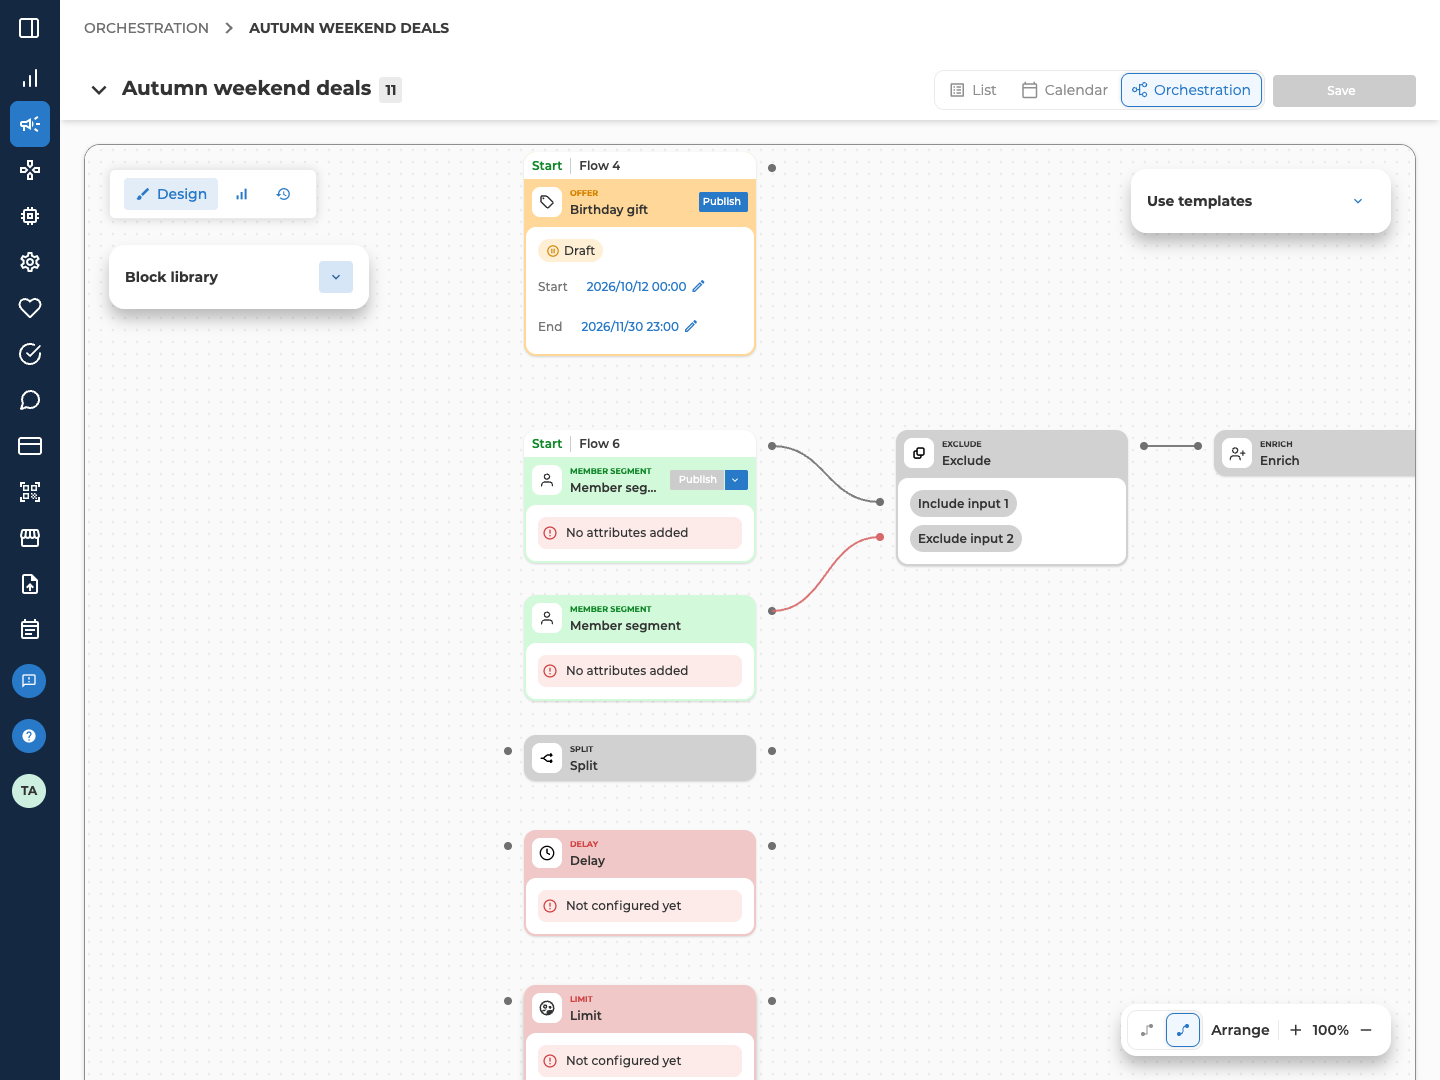
Task: Click the Arrange button
Action: click(1240, 1030)
